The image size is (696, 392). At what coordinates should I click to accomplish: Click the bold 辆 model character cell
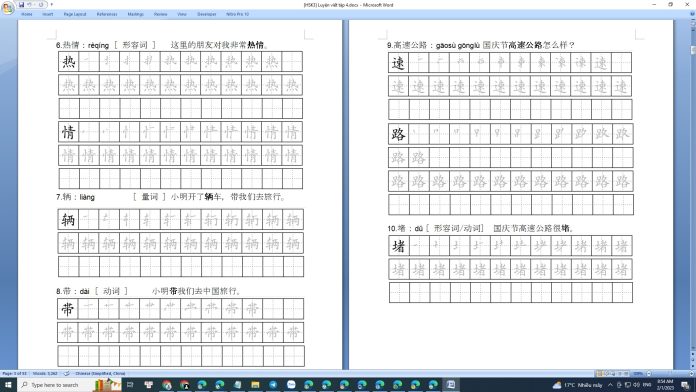coord(68,219)
